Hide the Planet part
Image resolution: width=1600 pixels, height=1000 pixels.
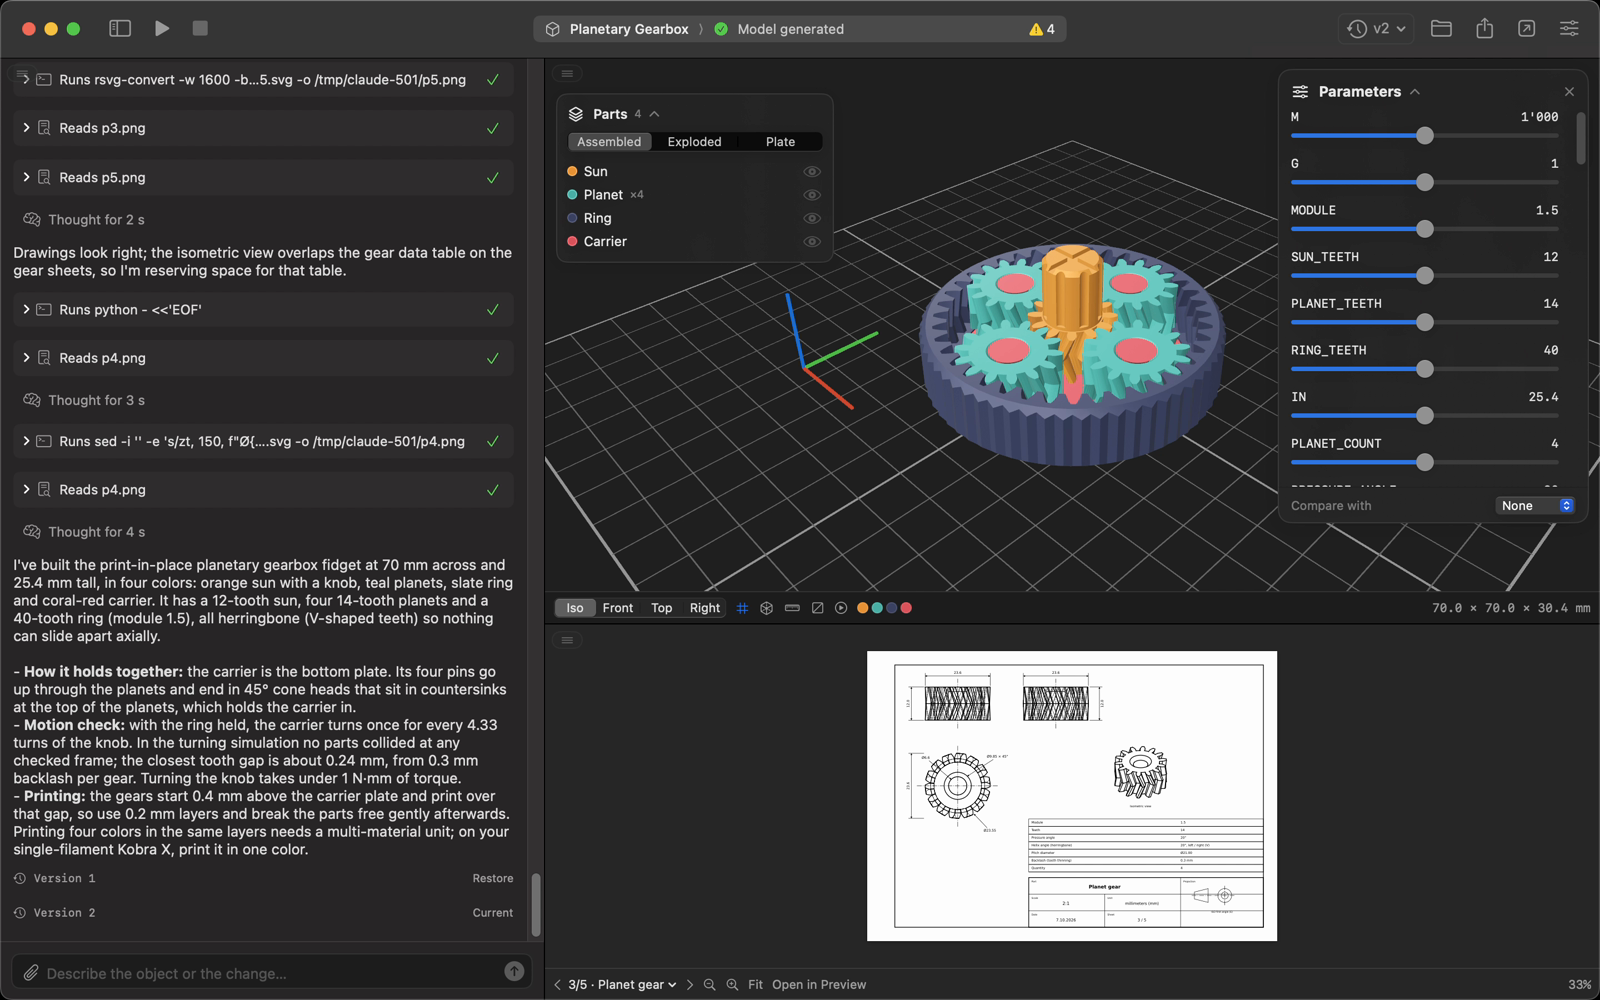tap(812, 195)
